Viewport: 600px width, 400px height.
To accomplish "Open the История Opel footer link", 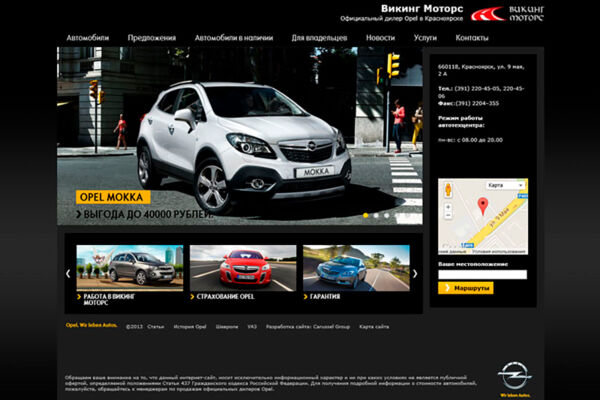I will point(190,327).
